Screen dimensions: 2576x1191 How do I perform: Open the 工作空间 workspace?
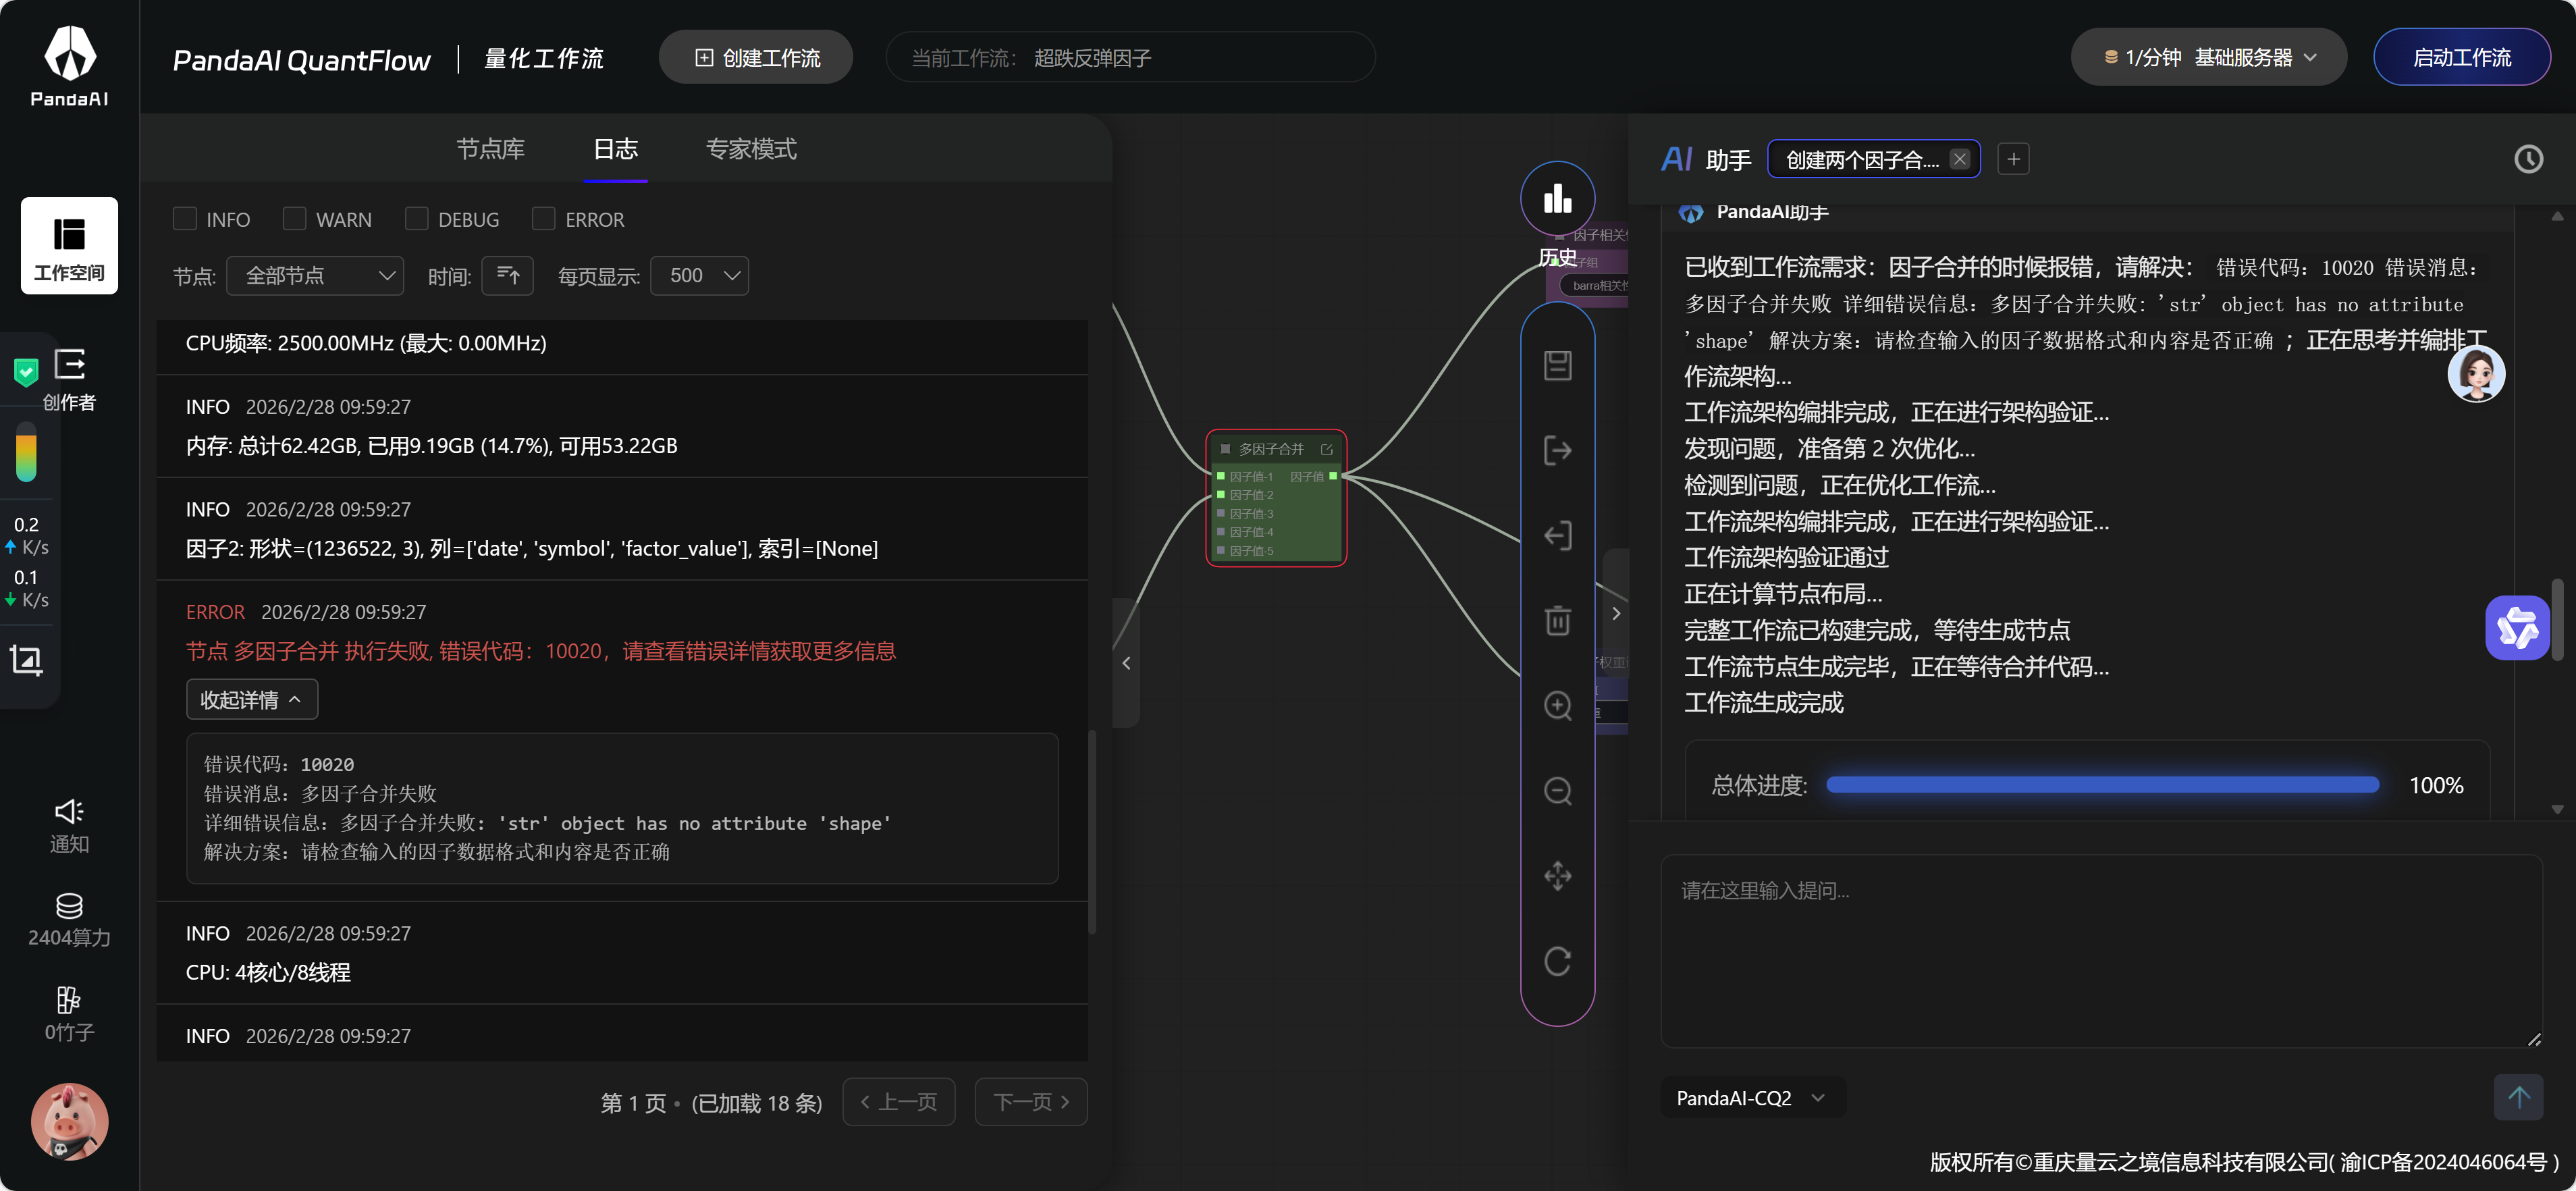click(x=69, y=246)
